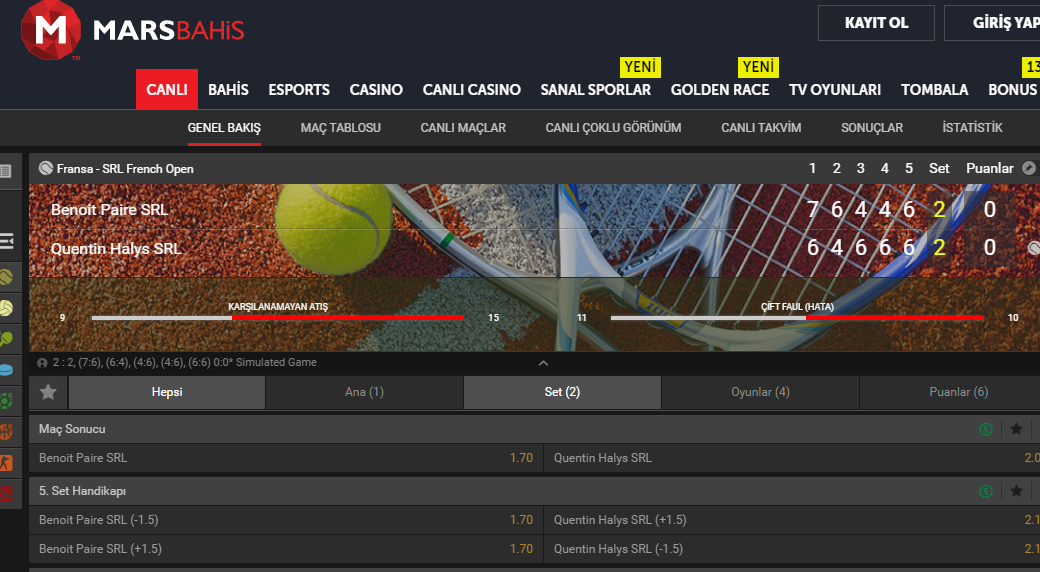Open the e-basketball sidebar icon
This screenshot has height=572, width=1040.
coord(7,431)
